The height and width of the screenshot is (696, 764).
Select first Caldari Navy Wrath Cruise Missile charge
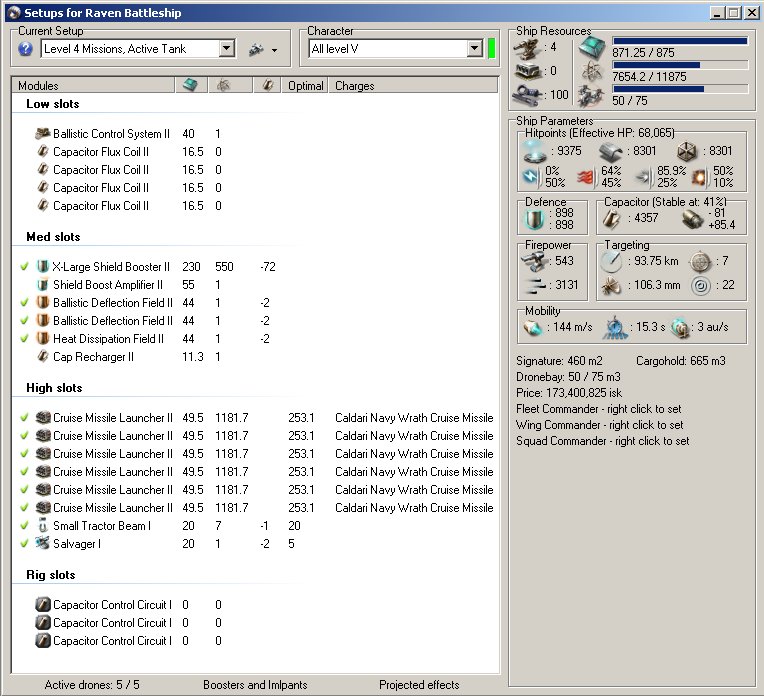pyautogui.click(x=414, y=418)
